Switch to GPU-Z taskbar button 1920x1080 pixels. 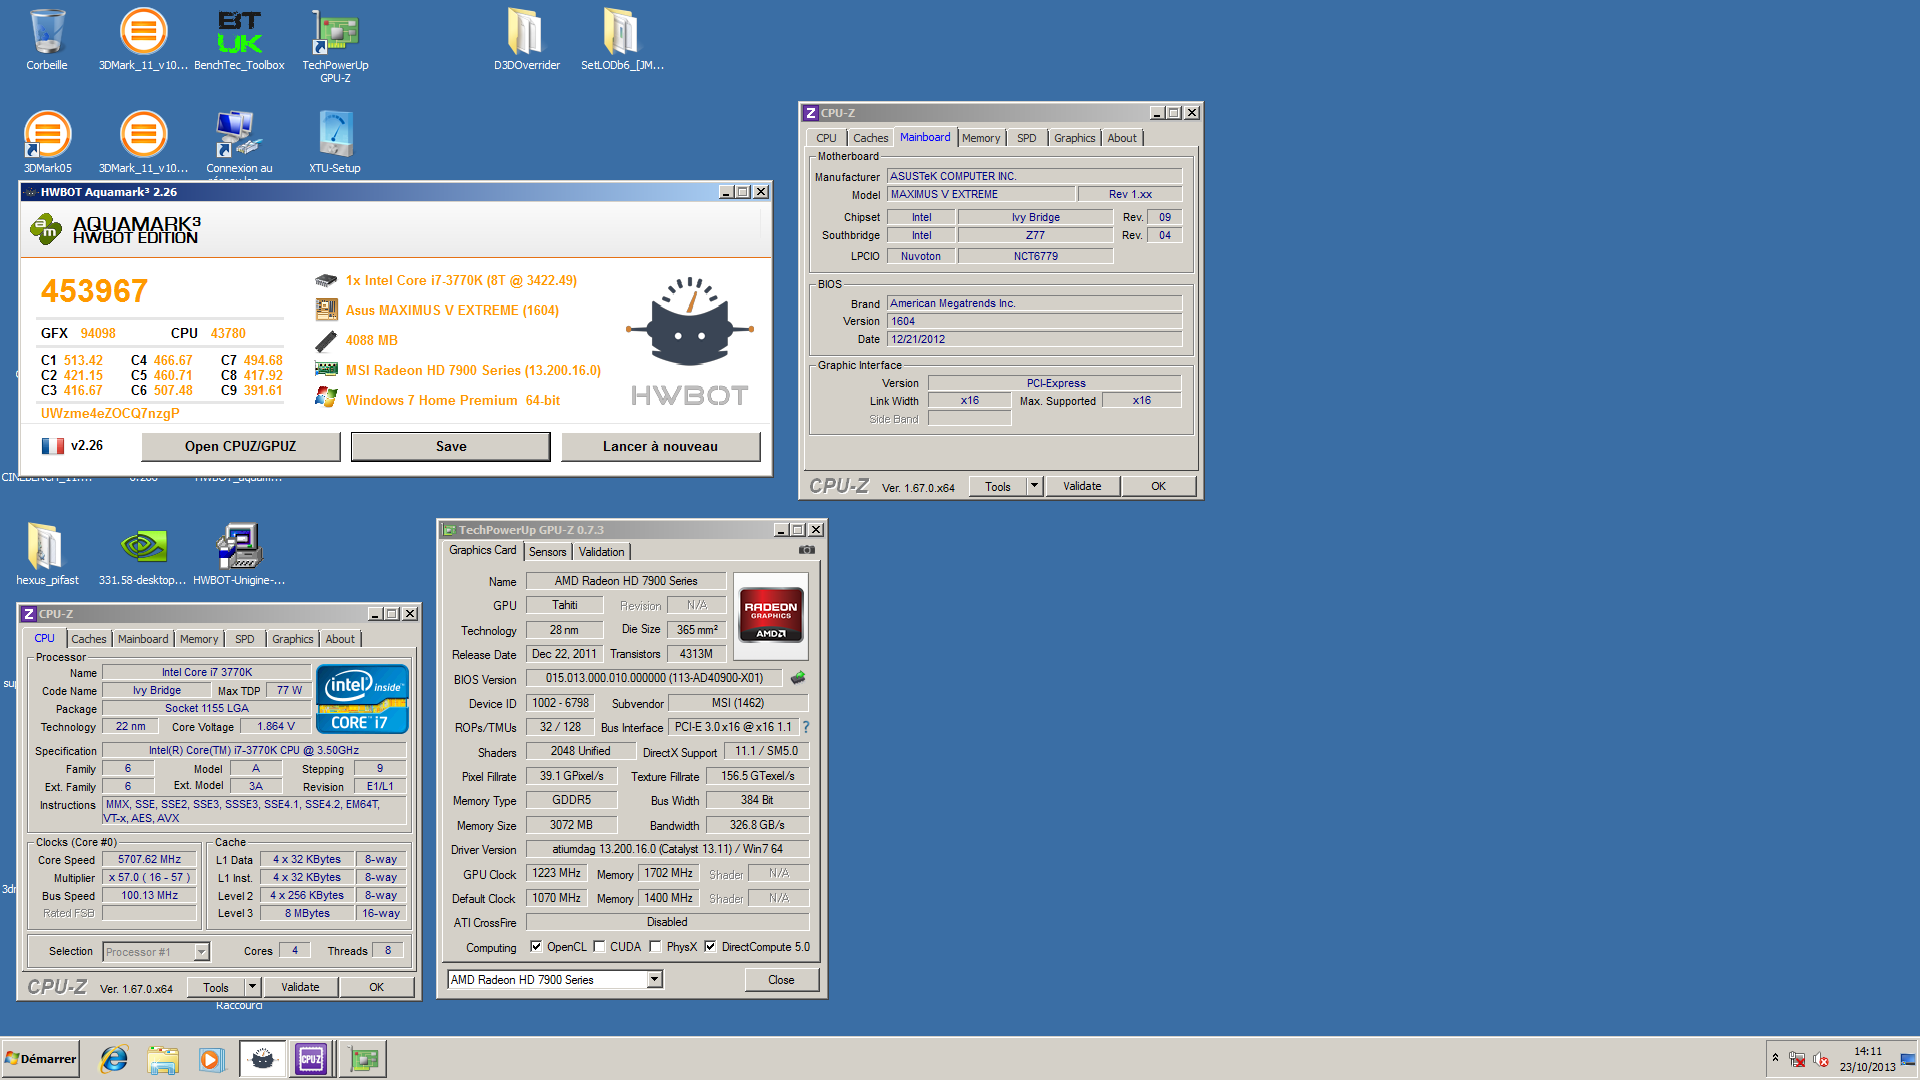[363, 1059]
